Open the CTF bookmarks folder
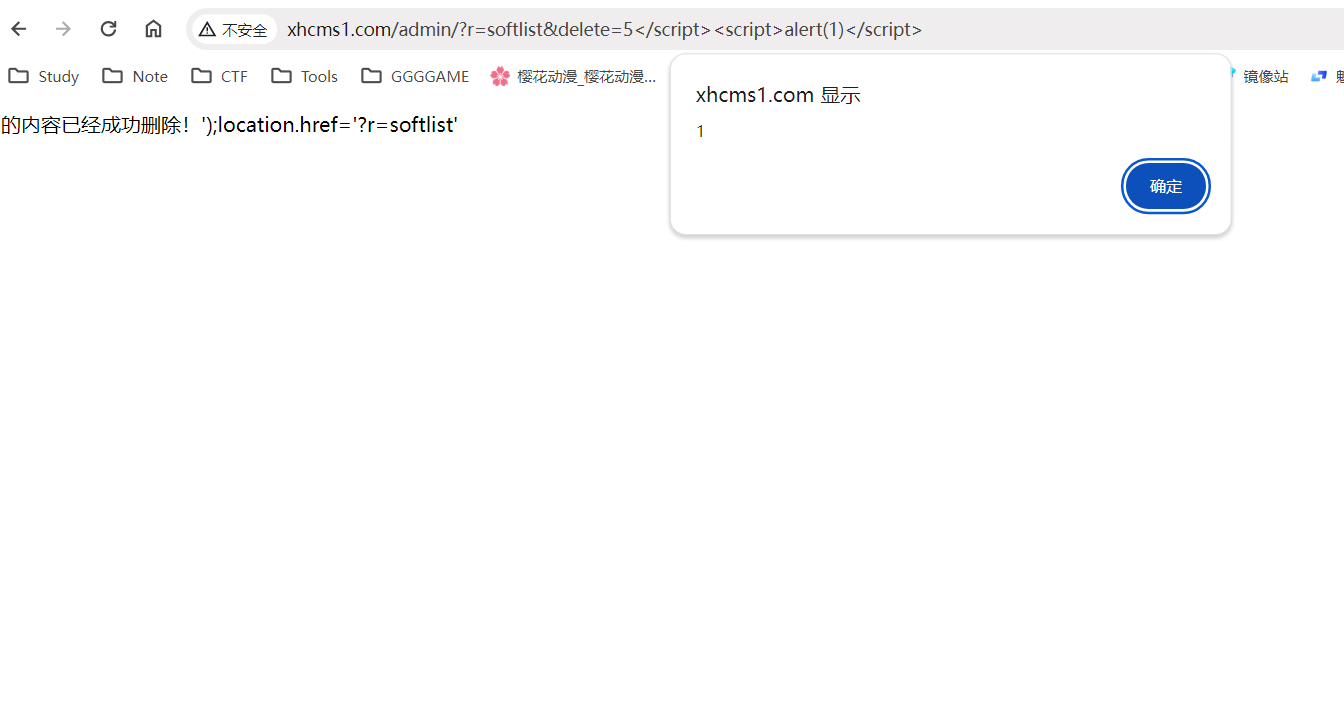Viewport: 1344px width, 708px height. (x=220, y=76)
